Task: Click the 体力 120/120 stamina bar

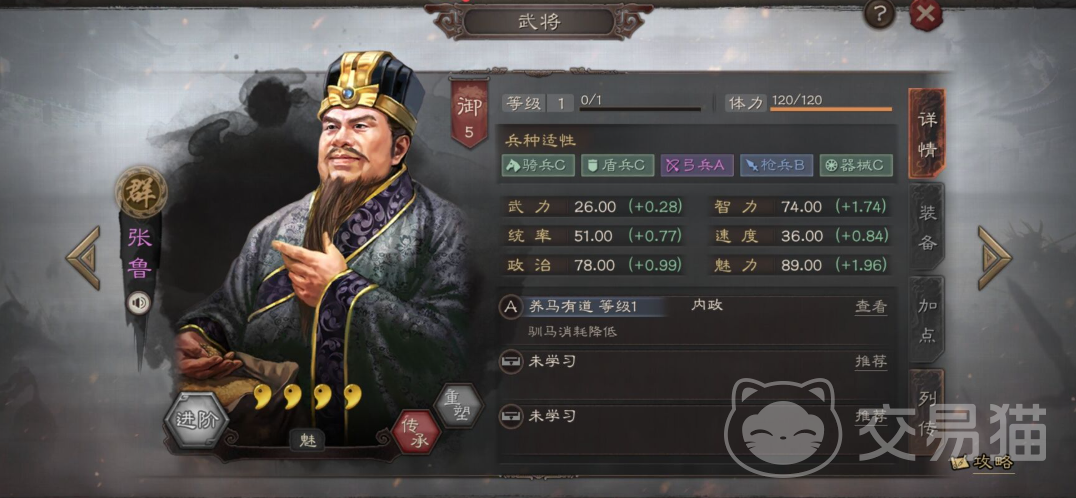Action: tap(810, 104)
